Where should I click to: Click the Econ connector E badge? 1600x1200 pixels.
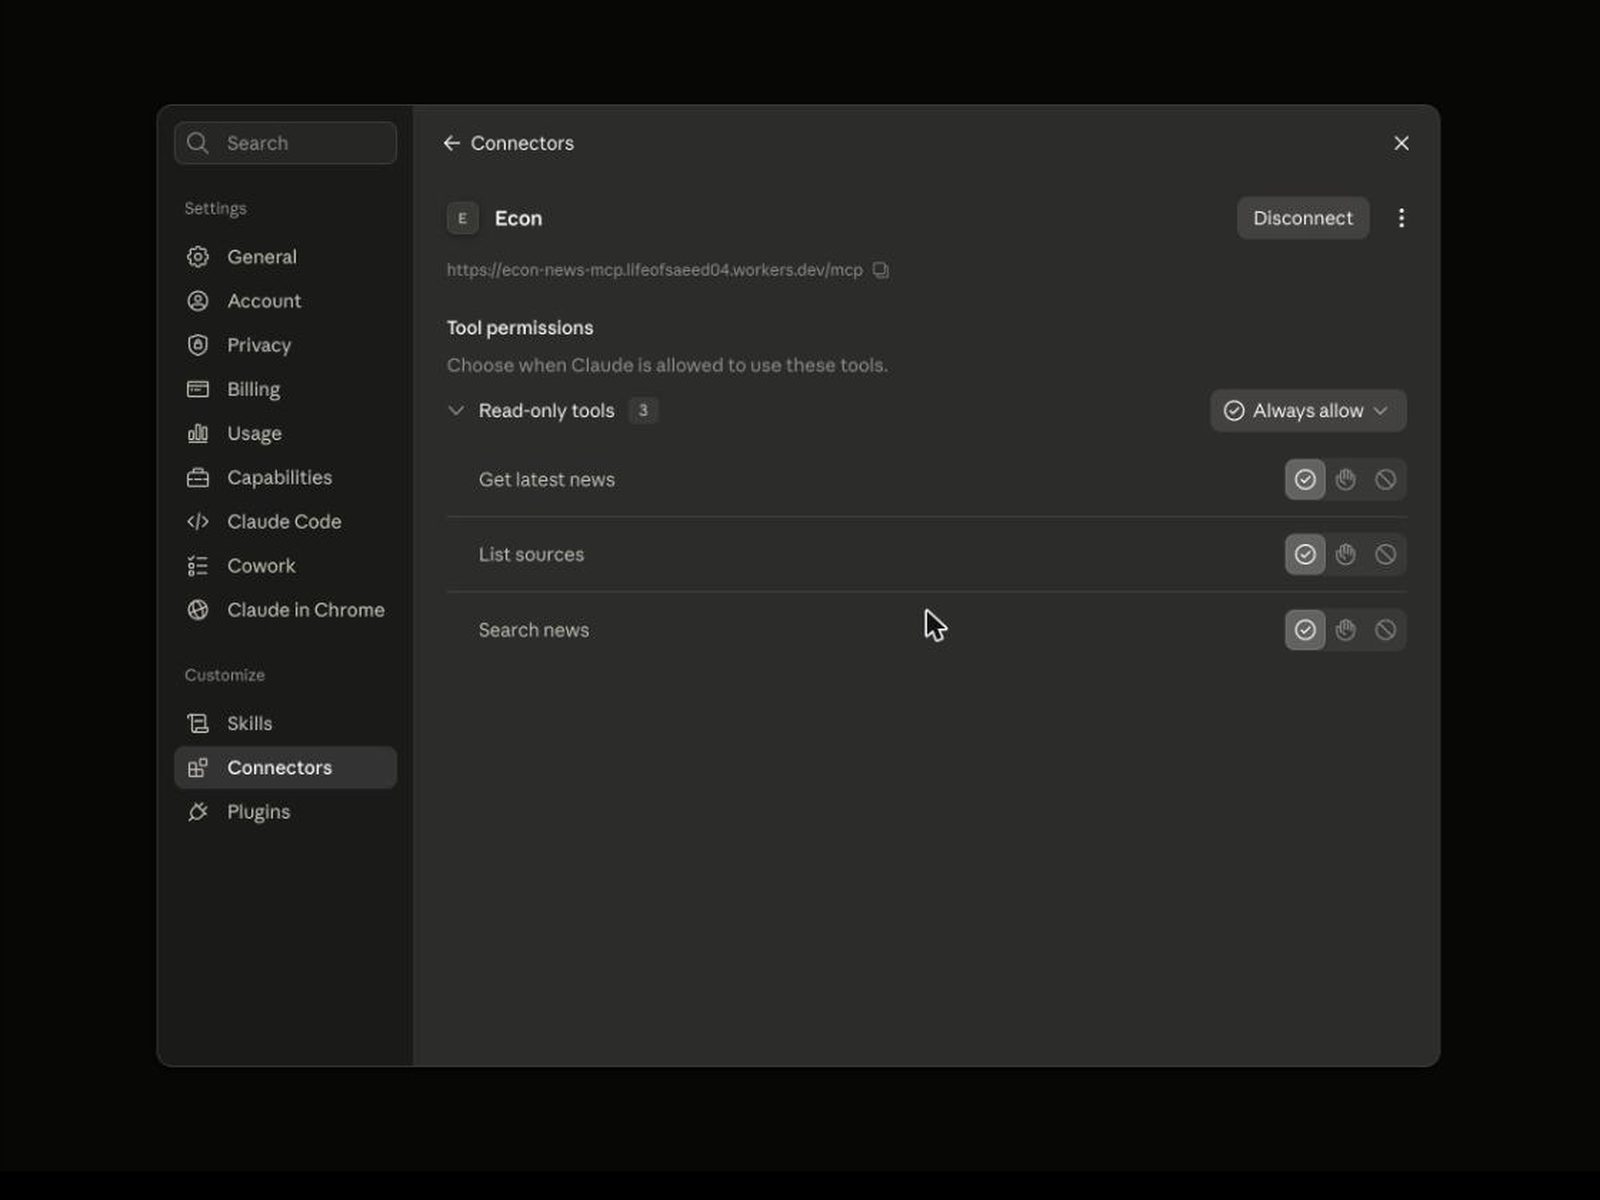click(x=462, y=218)
